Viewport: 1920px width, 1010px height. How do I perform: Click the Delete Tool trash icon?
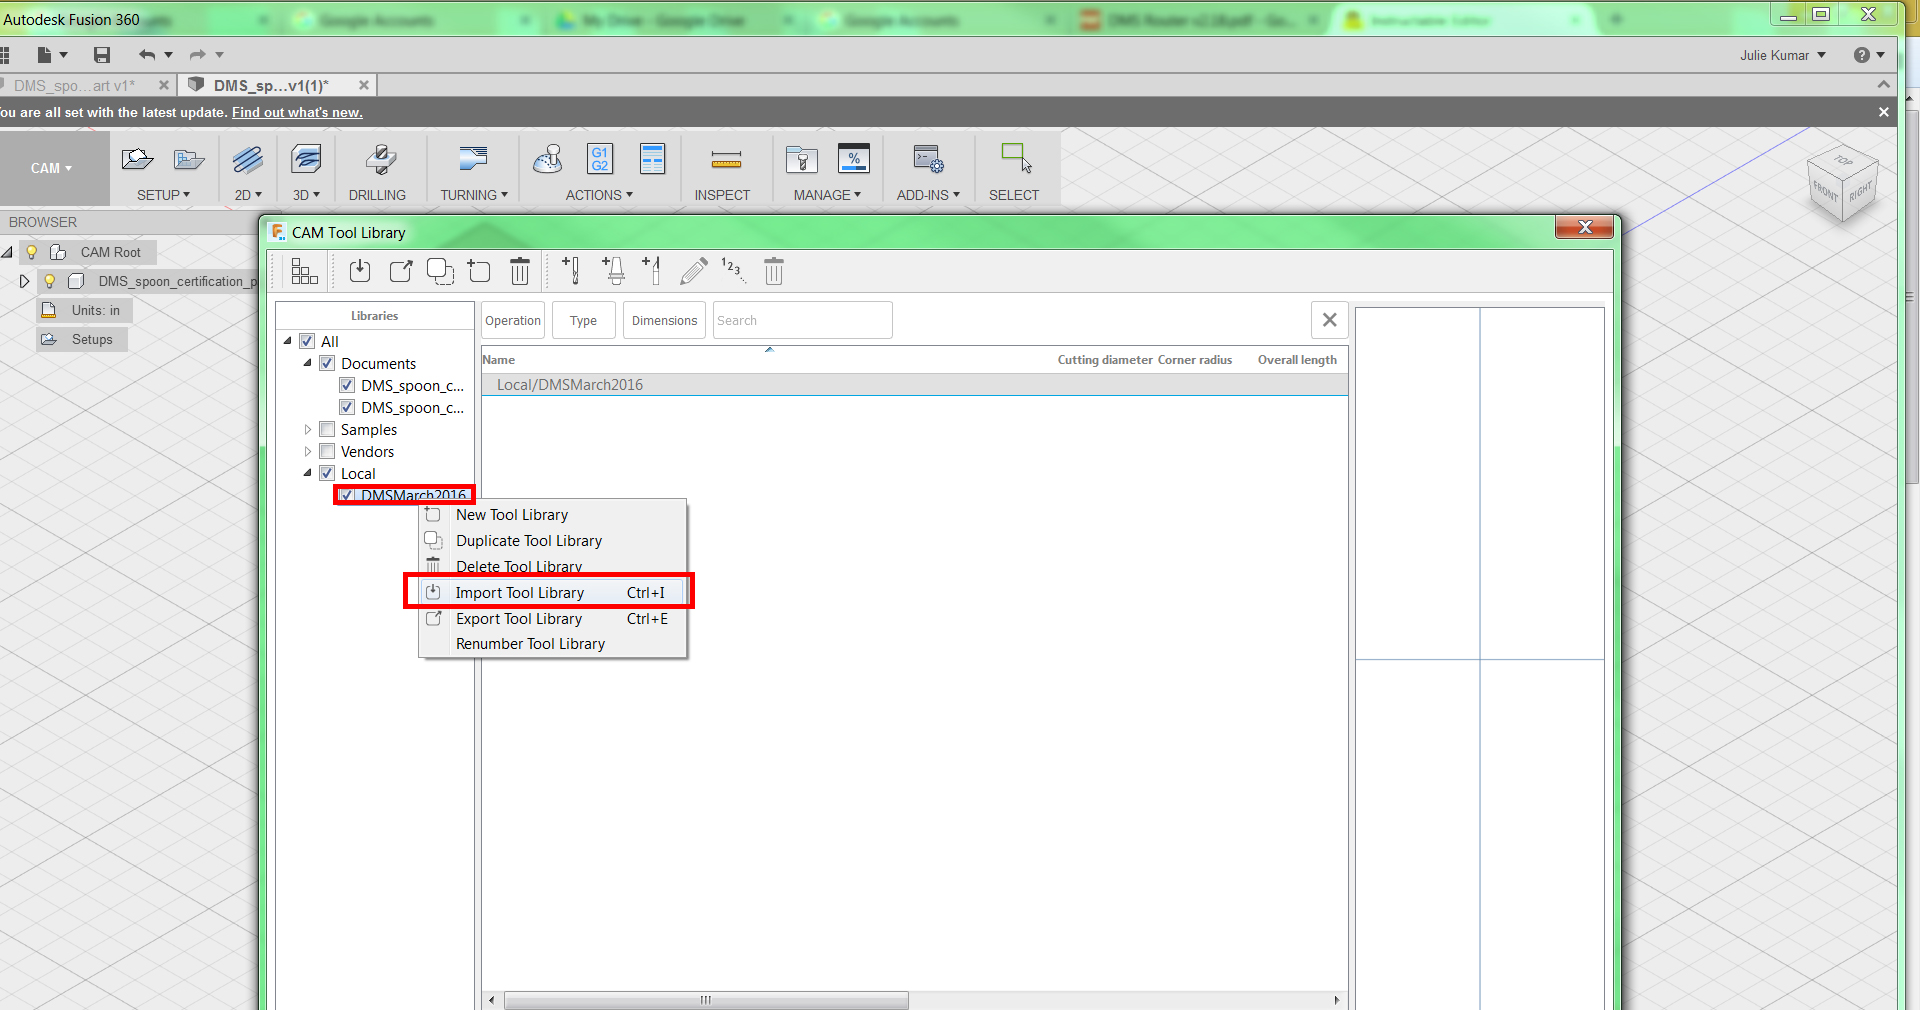774,271
